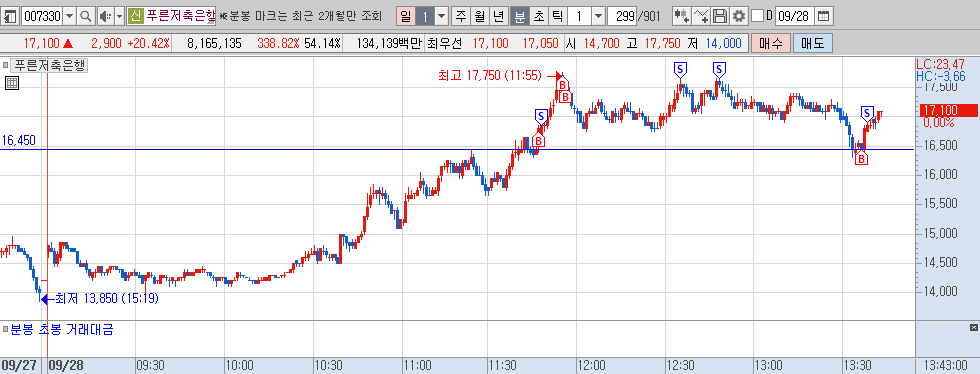Click the S sell marker near 12:45
The image size is (980, 374).
point(719,69)
